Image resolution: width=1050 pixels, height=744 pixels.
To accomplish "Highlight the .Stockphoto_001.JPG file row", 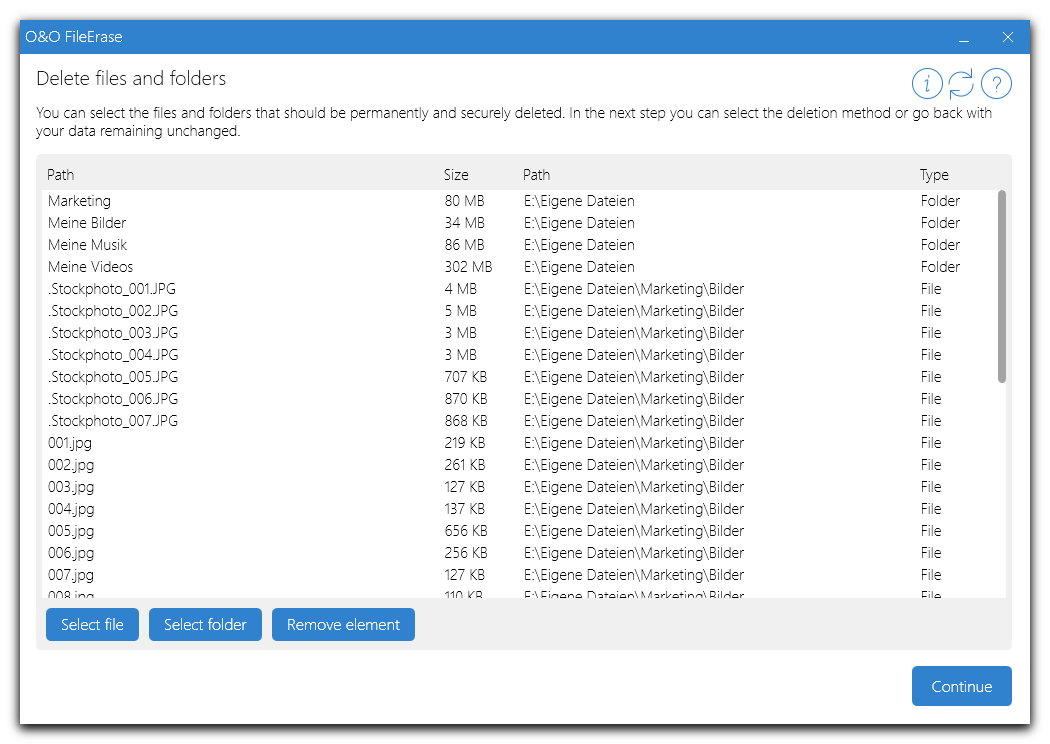I will [113, 289].
